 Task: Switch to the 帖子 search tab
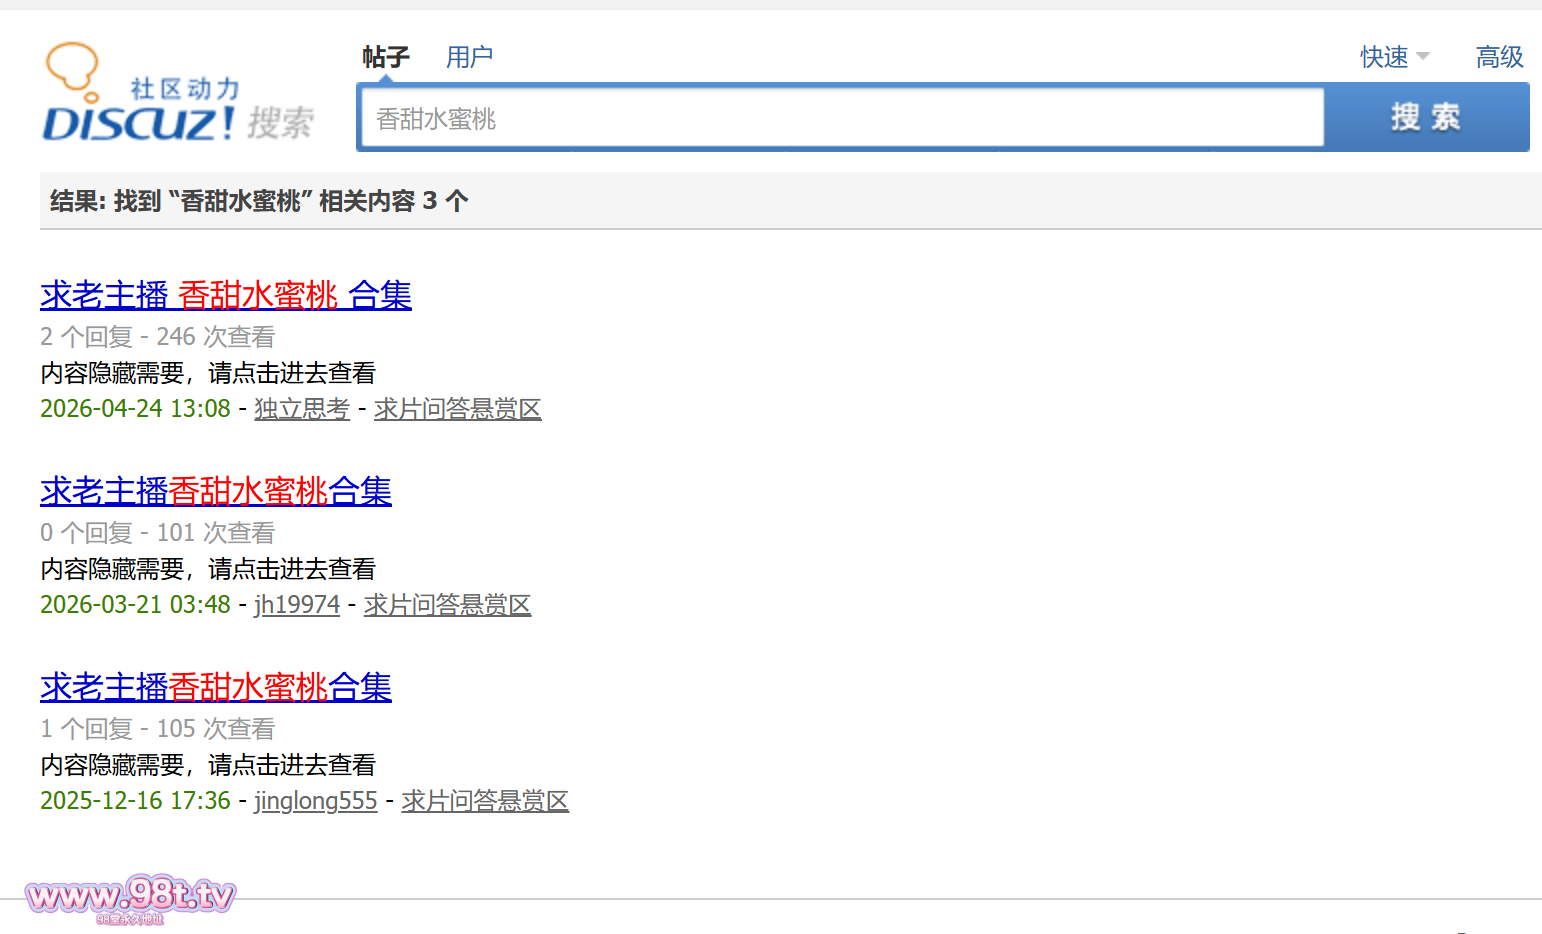385,57
